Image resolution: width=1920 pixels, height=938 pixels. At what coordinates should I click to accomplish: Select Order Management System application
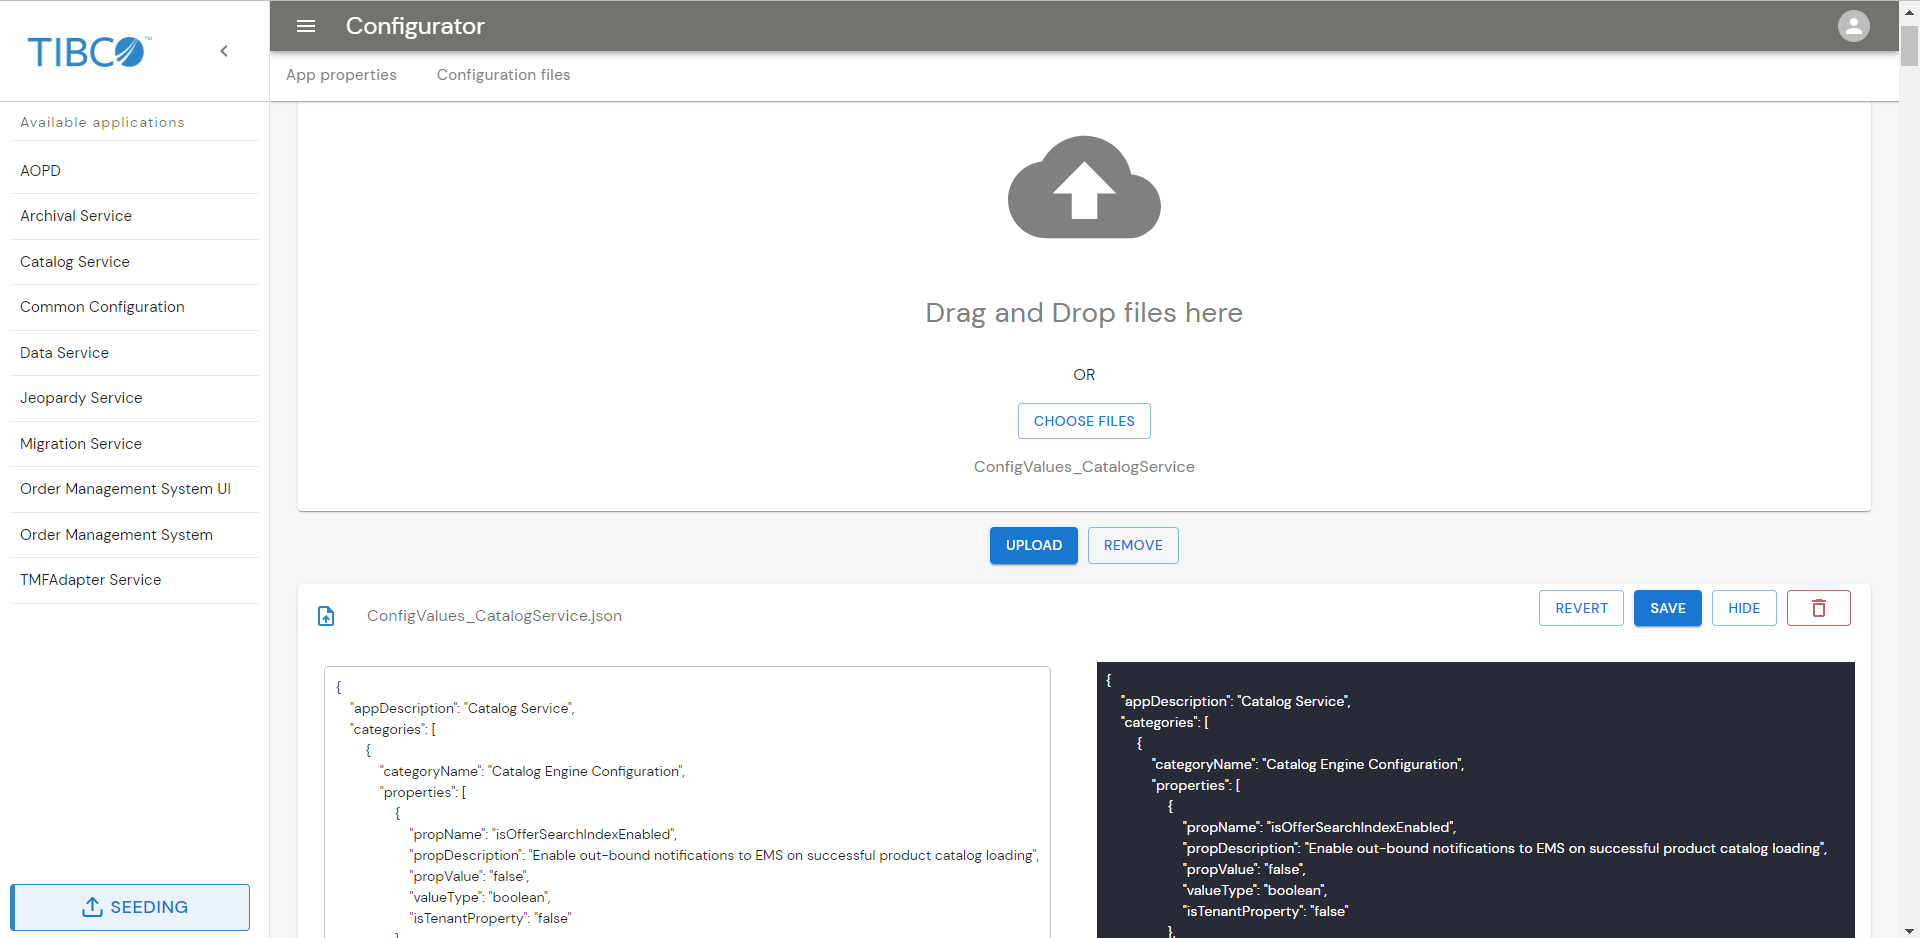pyautogui.click(x=134, y=535)
